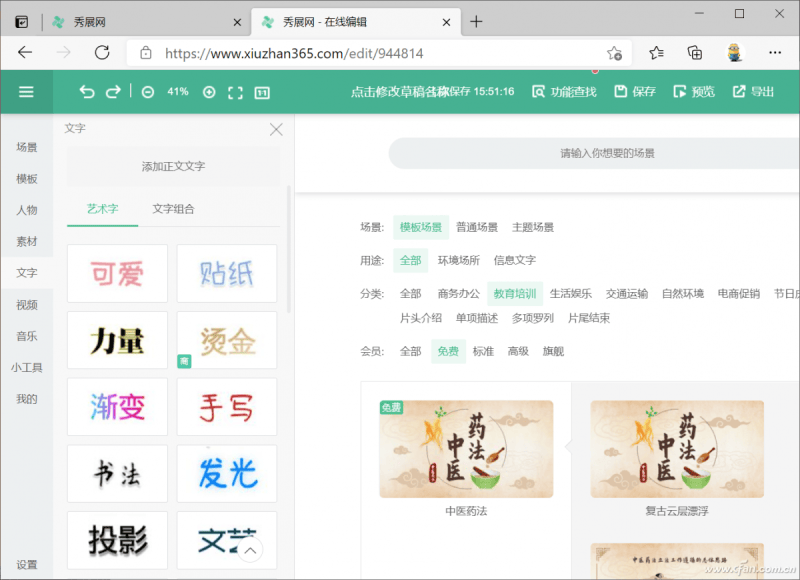
Task: Click 添加正文文字 to add body text
Action: pyautogui.click(x=175, y=165)
